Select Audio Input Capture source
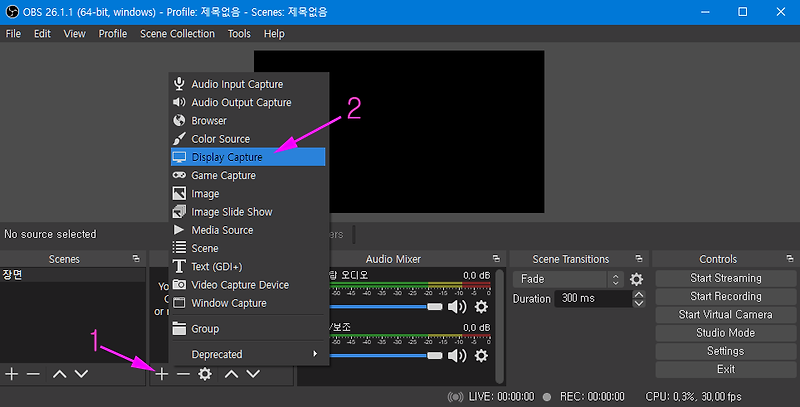The height and width of the screenshot is (407, 800). [x=248, y=84]
